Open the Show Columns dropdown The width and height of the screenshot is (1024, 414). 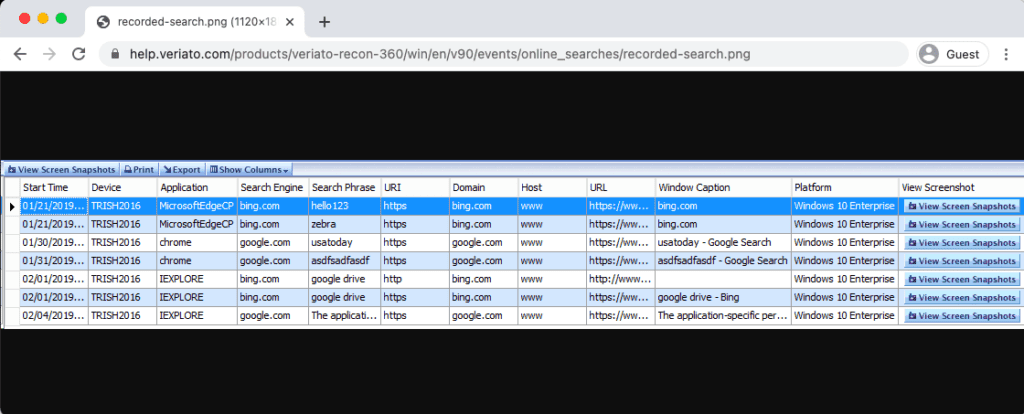coord(249,170)
